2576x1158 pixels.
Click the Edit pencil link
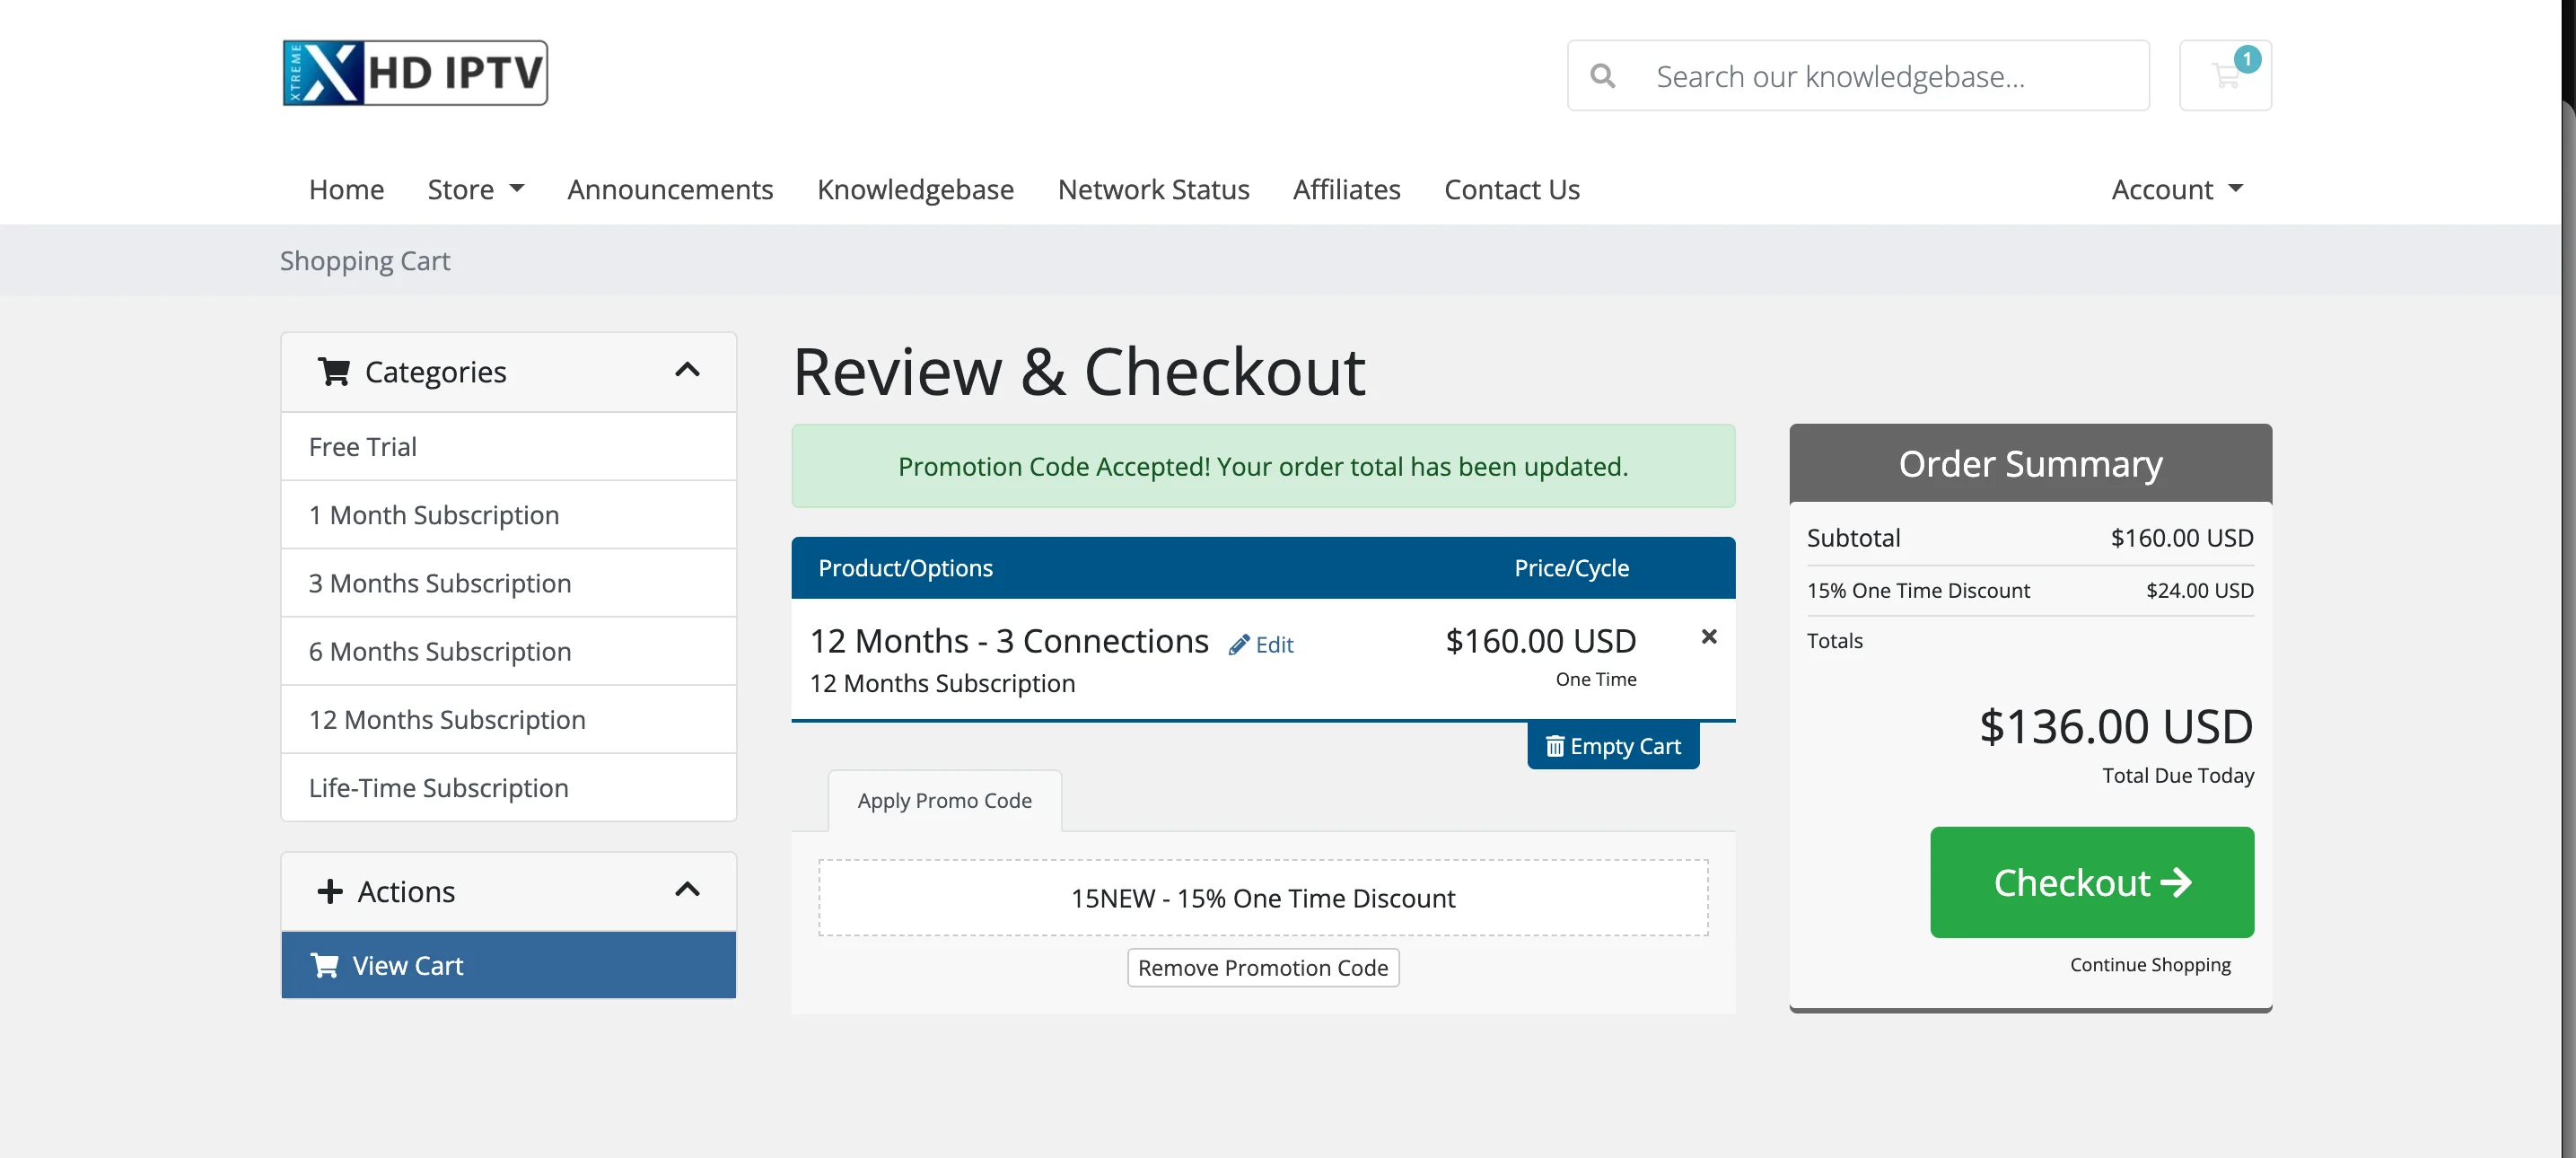tap(1261, 645)
